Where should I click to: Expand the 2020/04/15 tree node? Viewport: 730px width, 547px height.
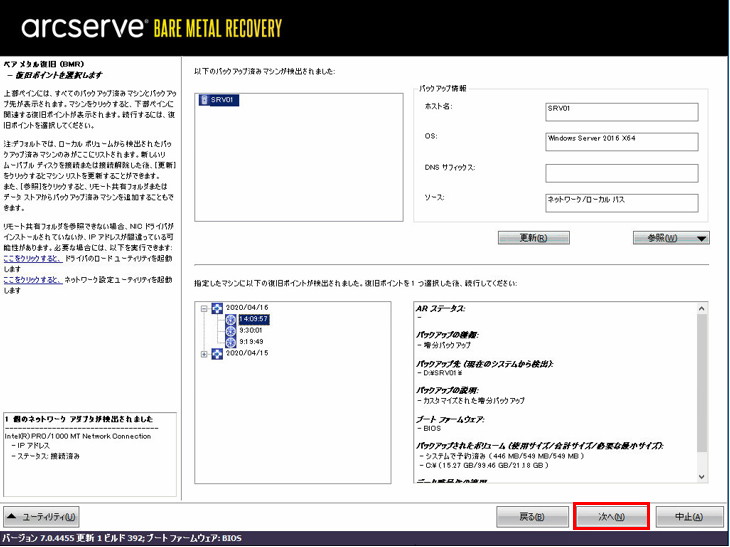click(204, 354)
